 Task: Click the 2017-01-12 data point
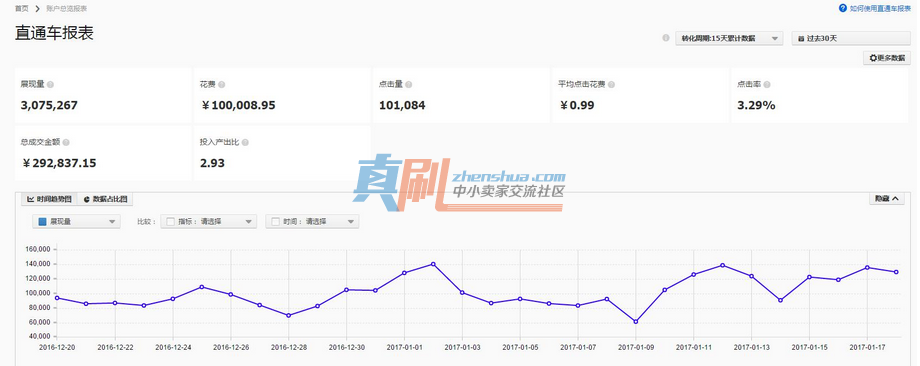point(722,265)
